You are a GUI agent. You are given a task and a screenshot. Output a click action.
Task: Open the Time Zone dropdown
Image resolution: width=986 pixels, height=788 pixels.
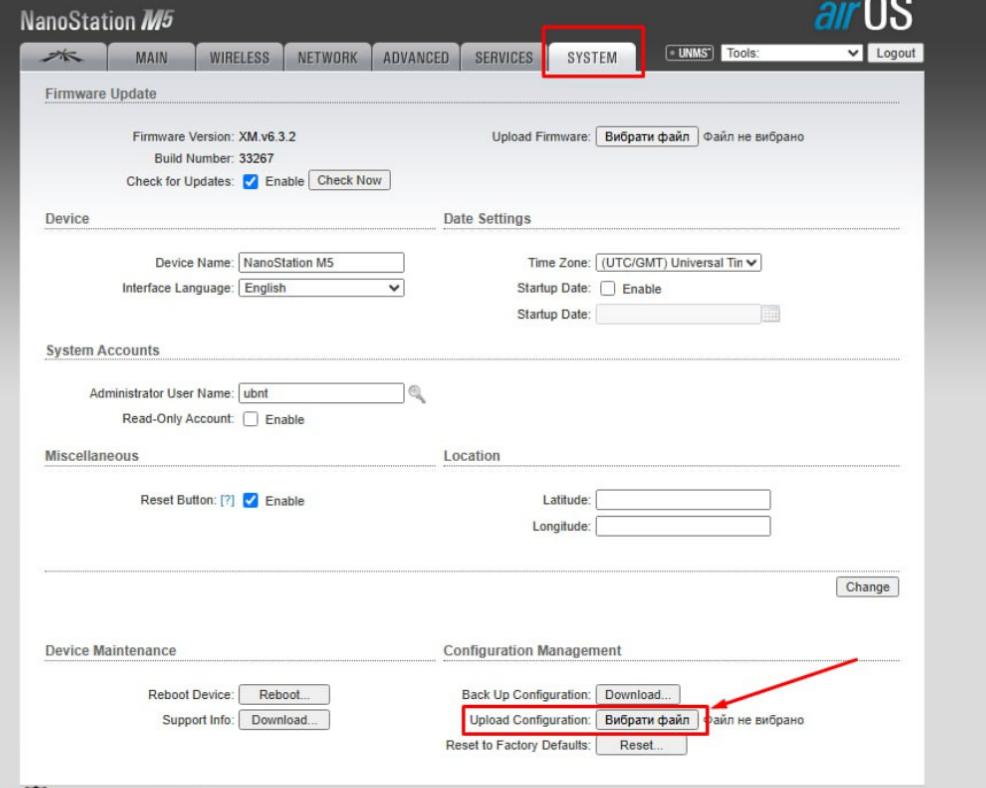(x=679, y=263)
